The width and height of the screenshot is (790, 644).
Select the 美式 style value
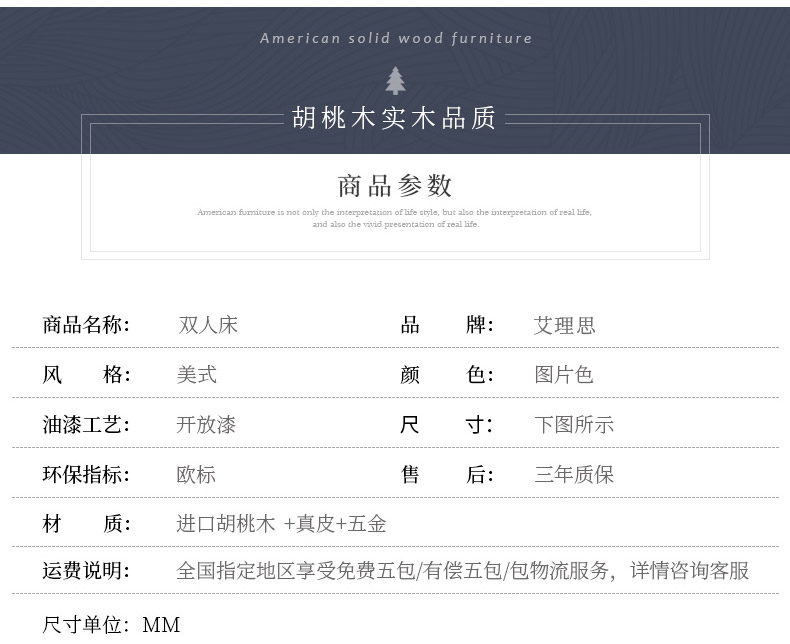pos(197,375)
